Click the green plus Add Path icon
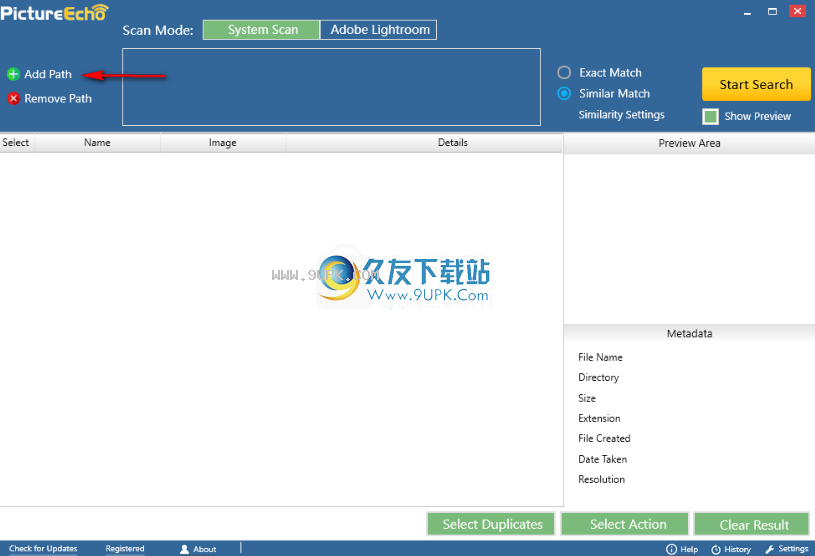This screenshot has width=815, height=556. (x=14, y=74)
